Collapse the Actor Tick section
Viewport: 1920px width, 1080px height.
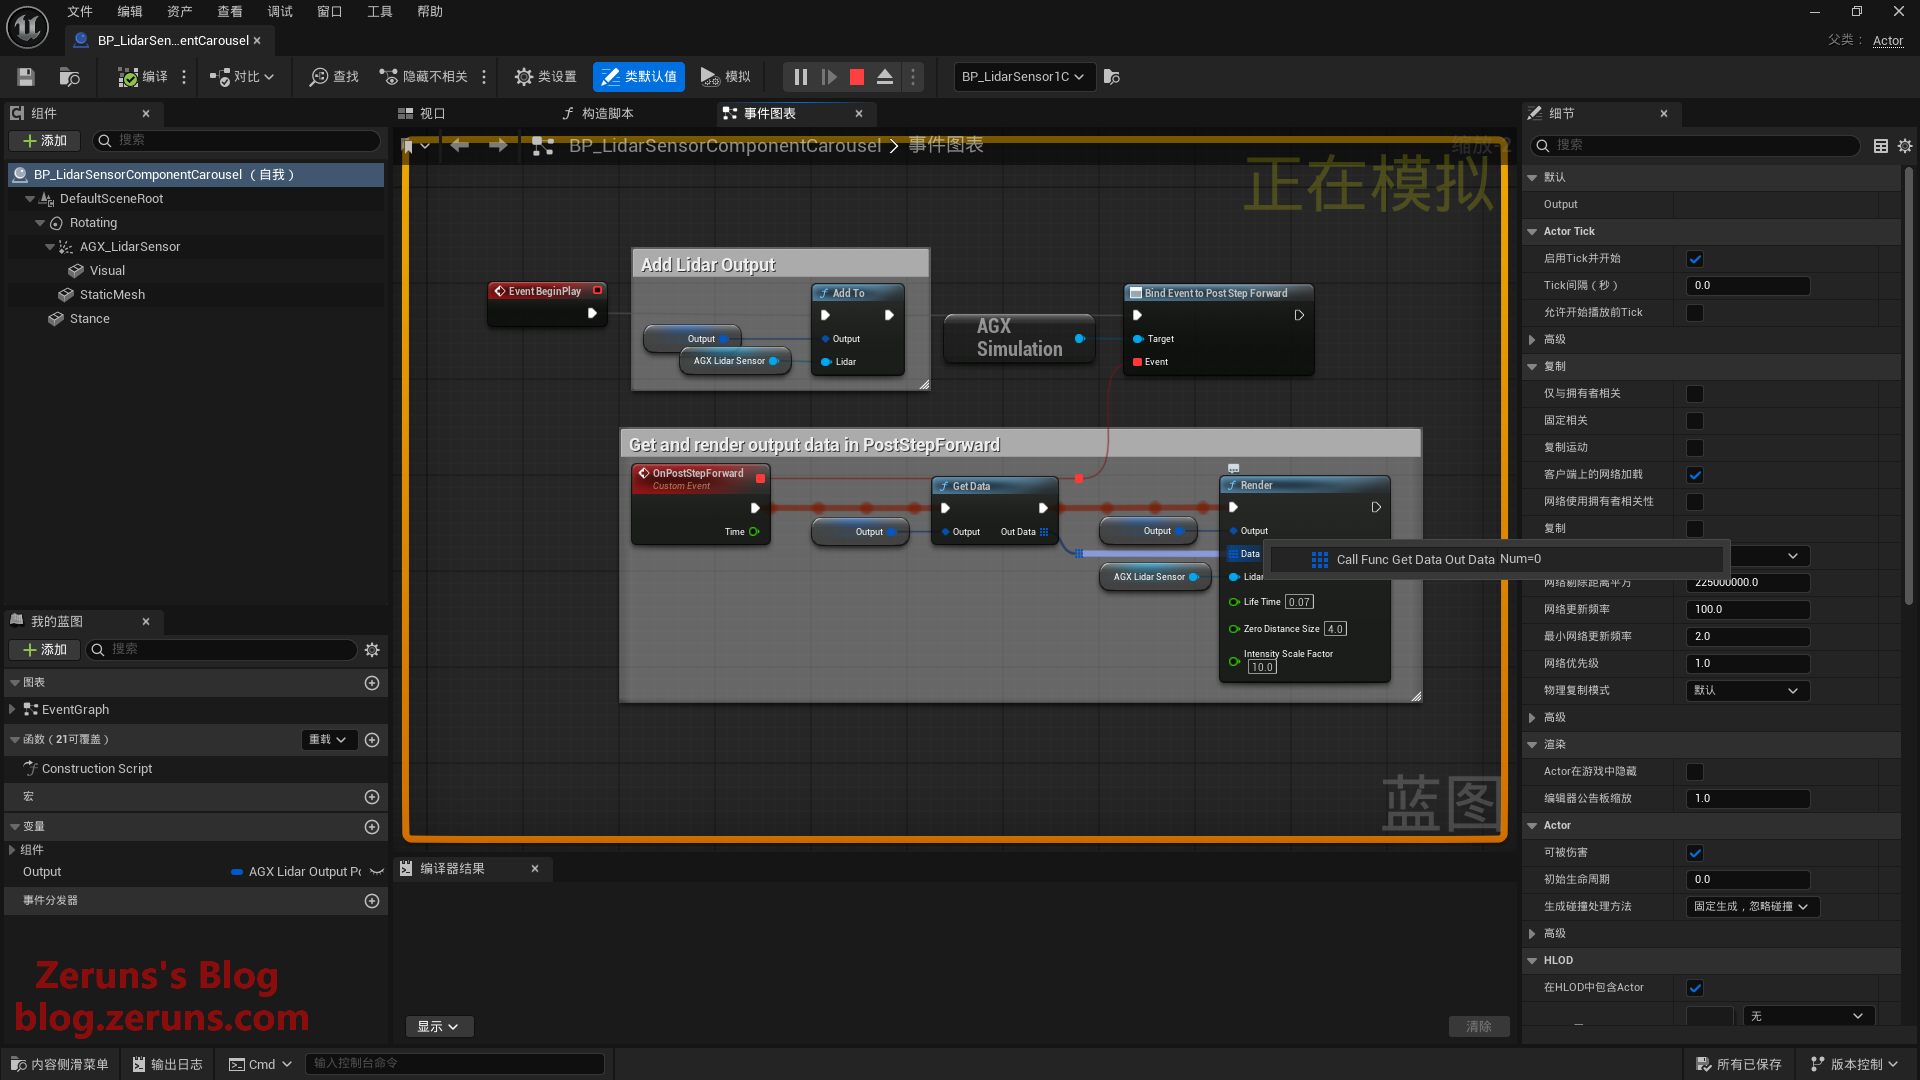point(1532,231)
